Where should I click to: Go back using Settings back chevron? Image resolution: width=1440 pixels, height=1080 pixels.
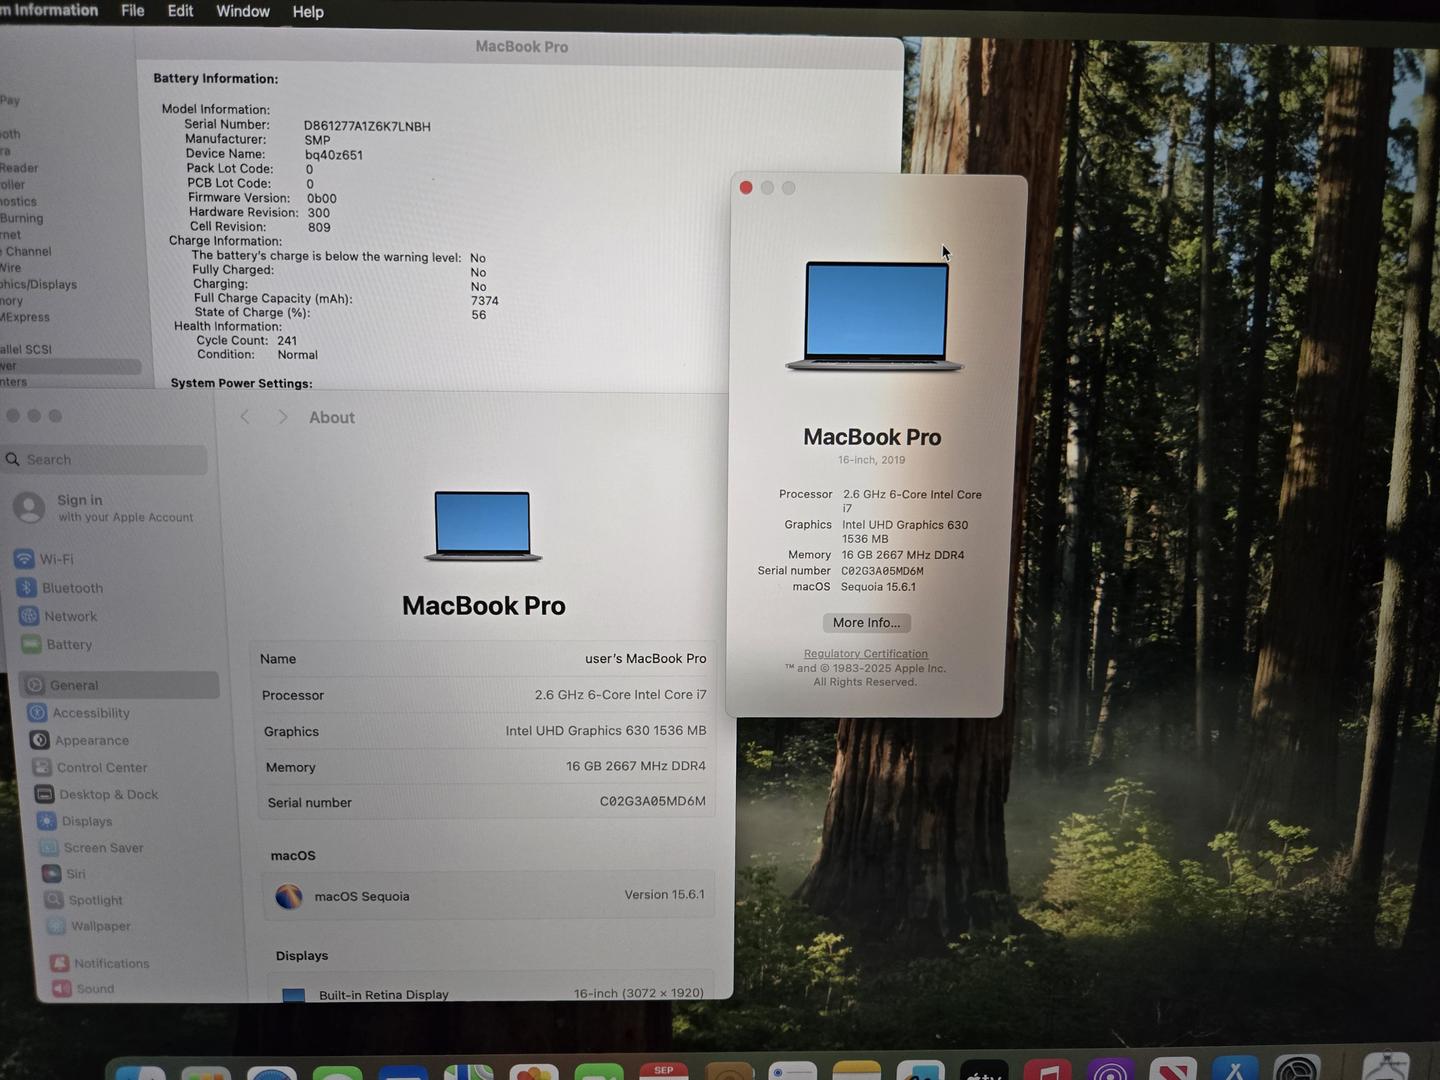245,417
